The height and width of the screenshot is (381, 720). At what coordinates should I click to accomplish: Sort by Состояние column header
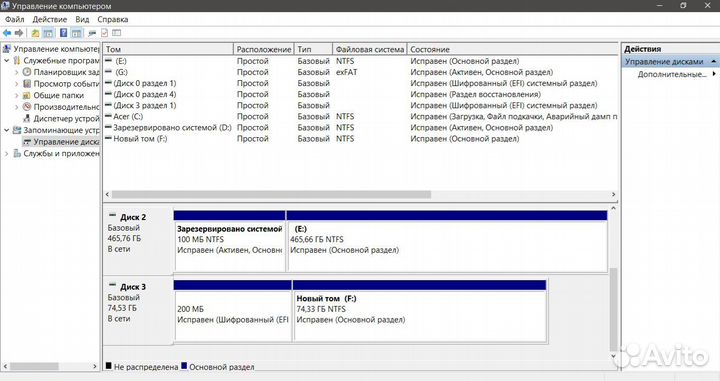coord(513,49)
